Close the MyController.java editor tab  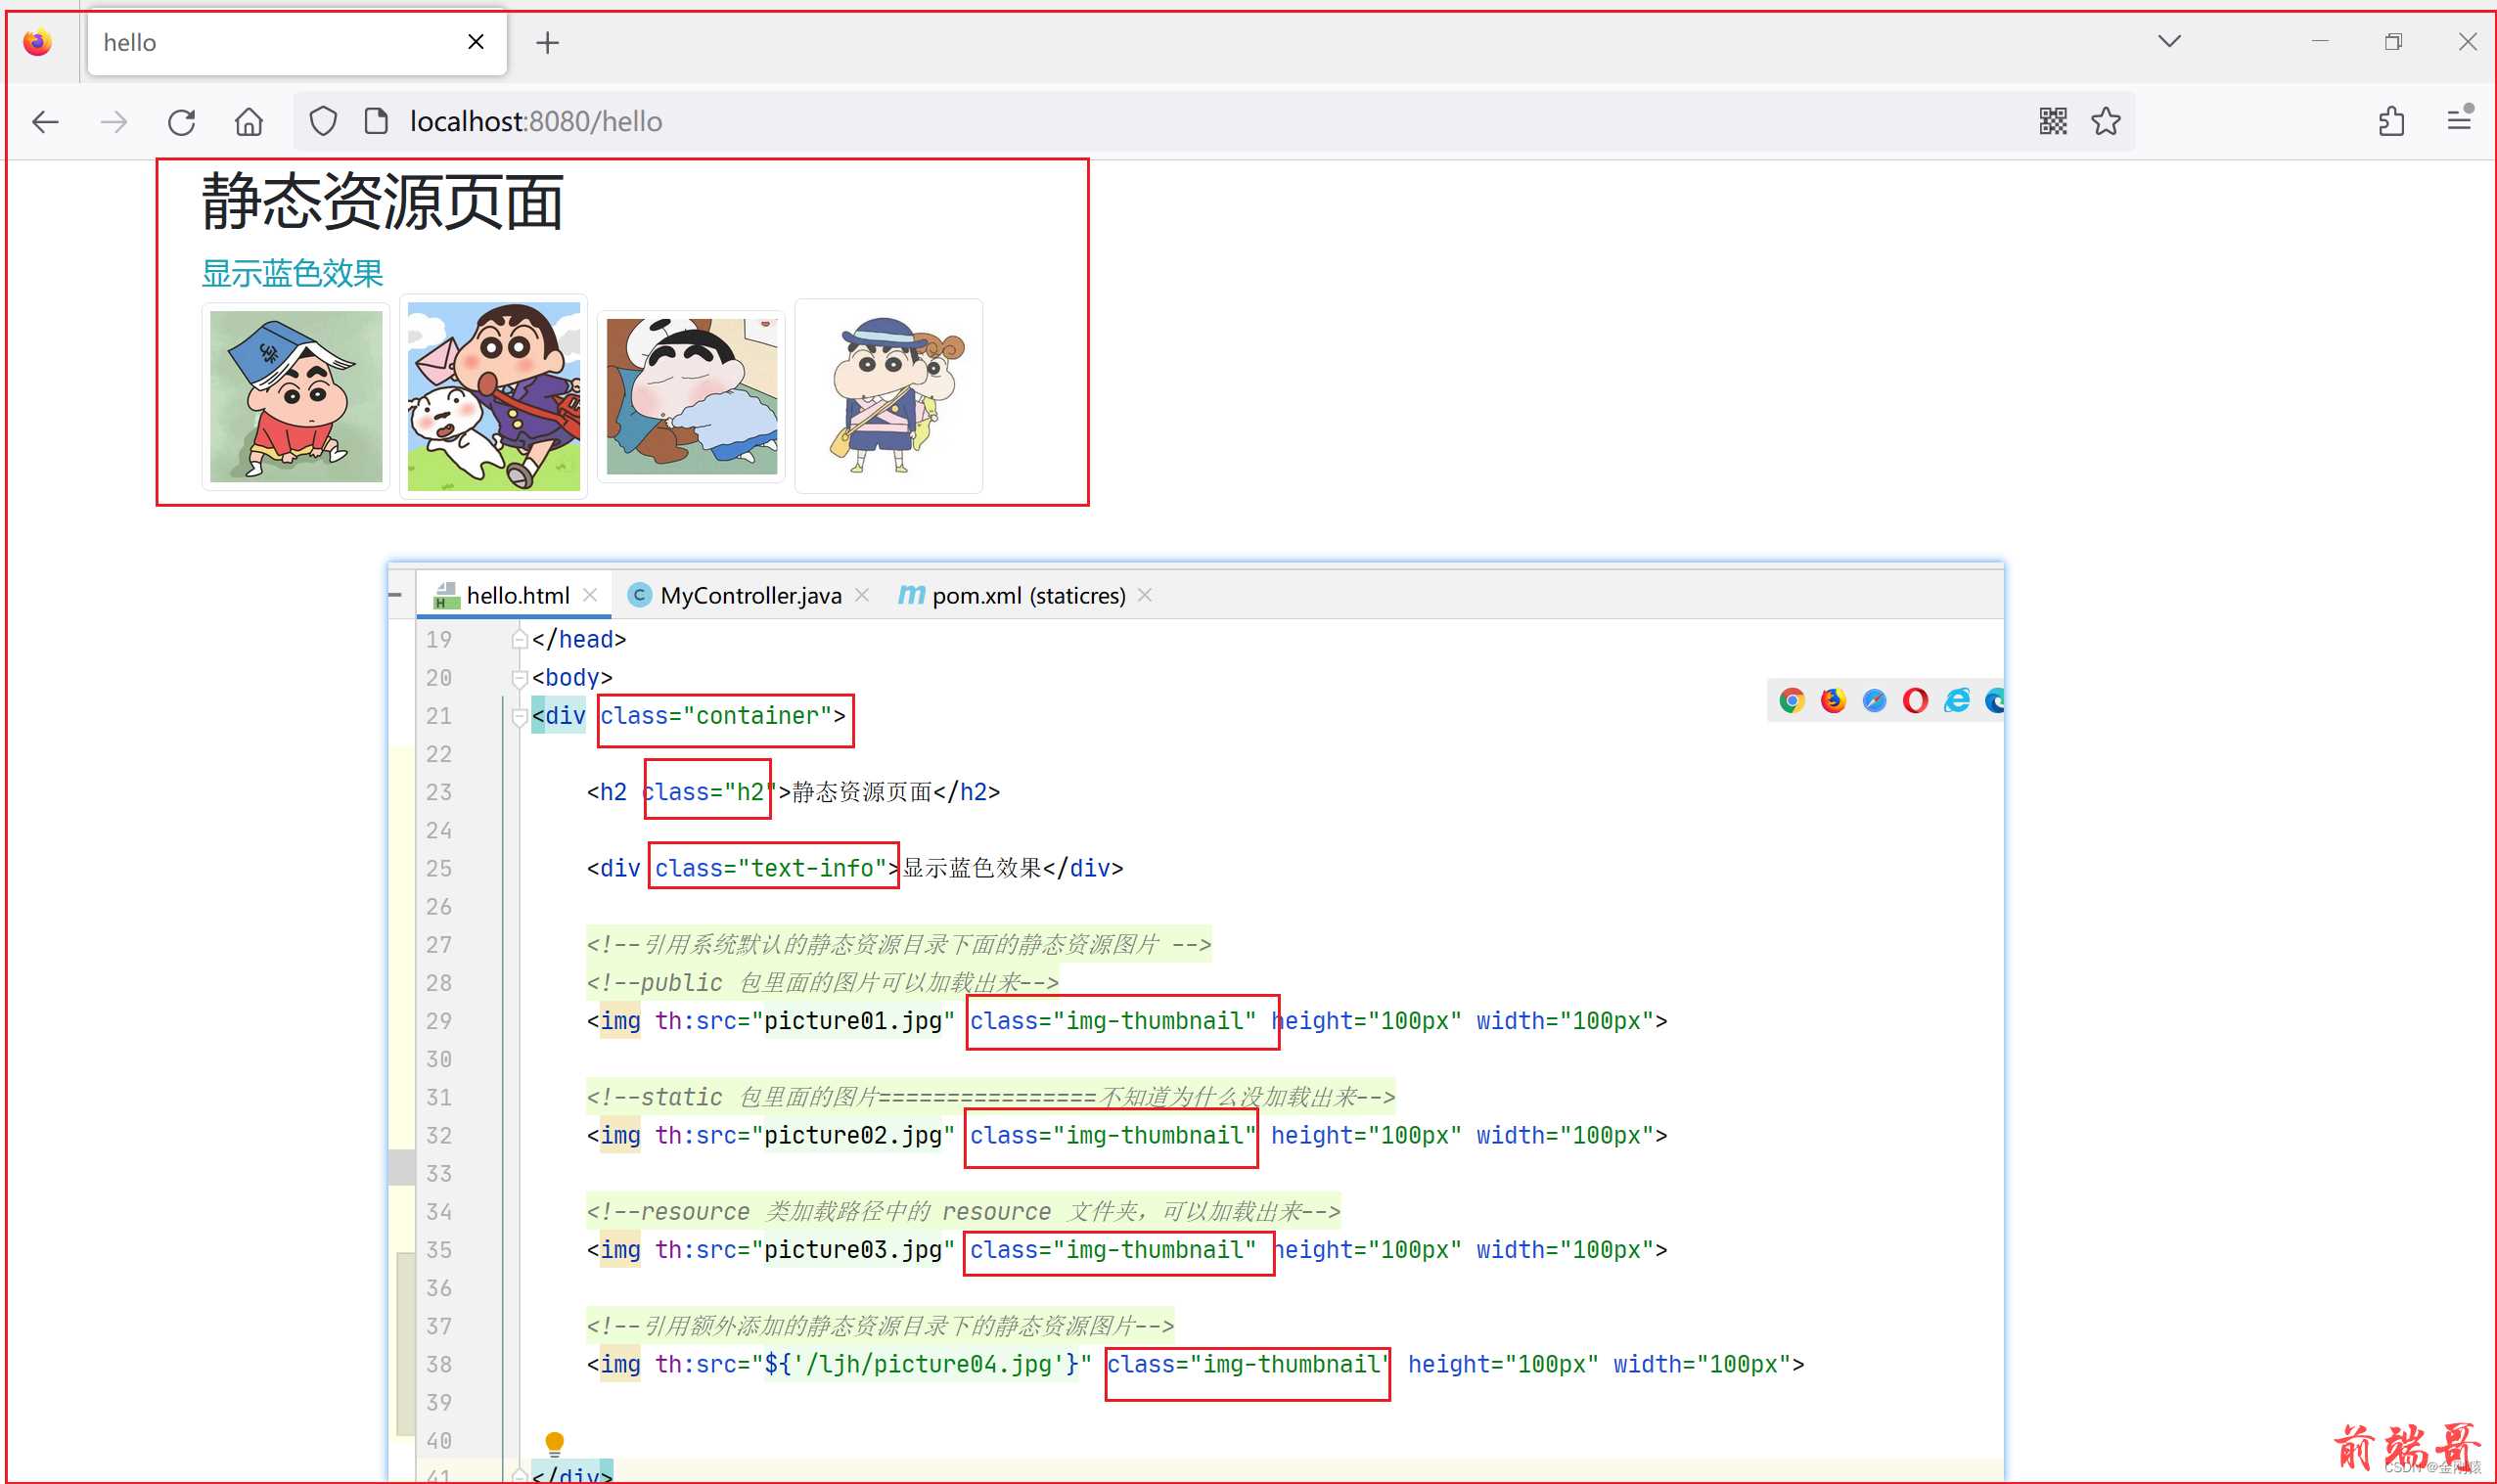pos(862,596)
